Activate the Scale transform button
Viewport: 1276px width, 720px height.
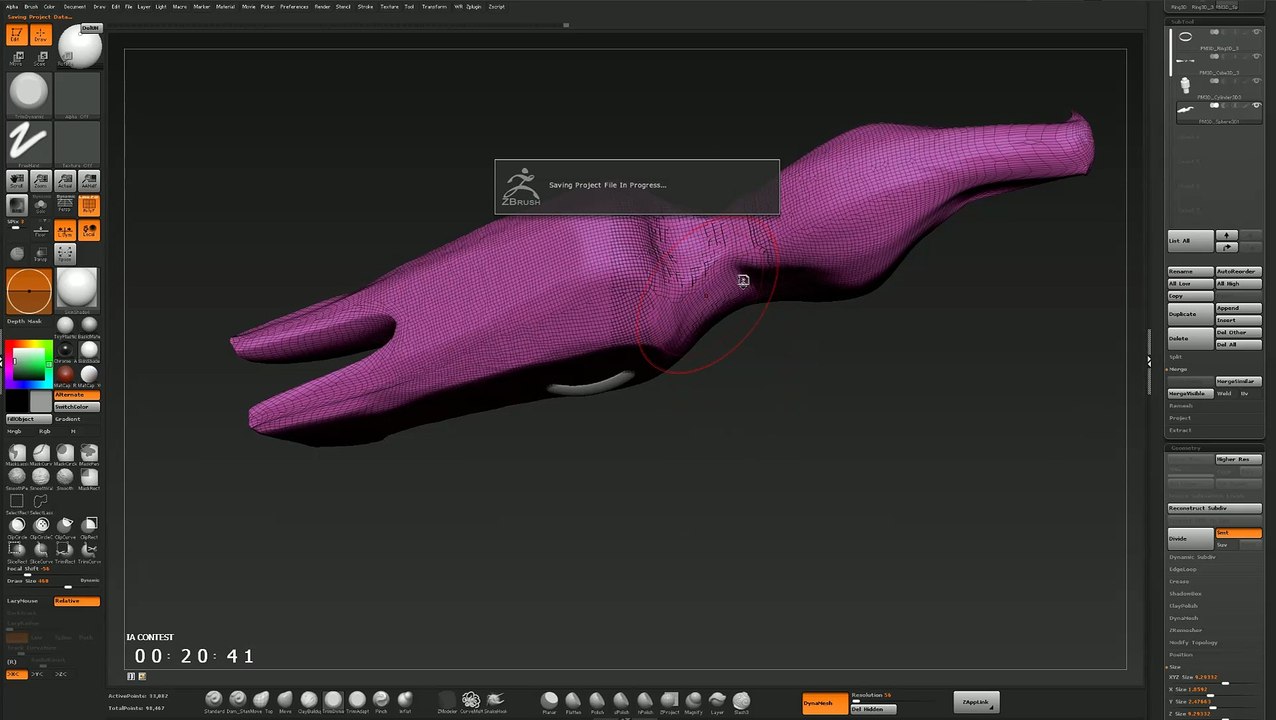[40, 59]
